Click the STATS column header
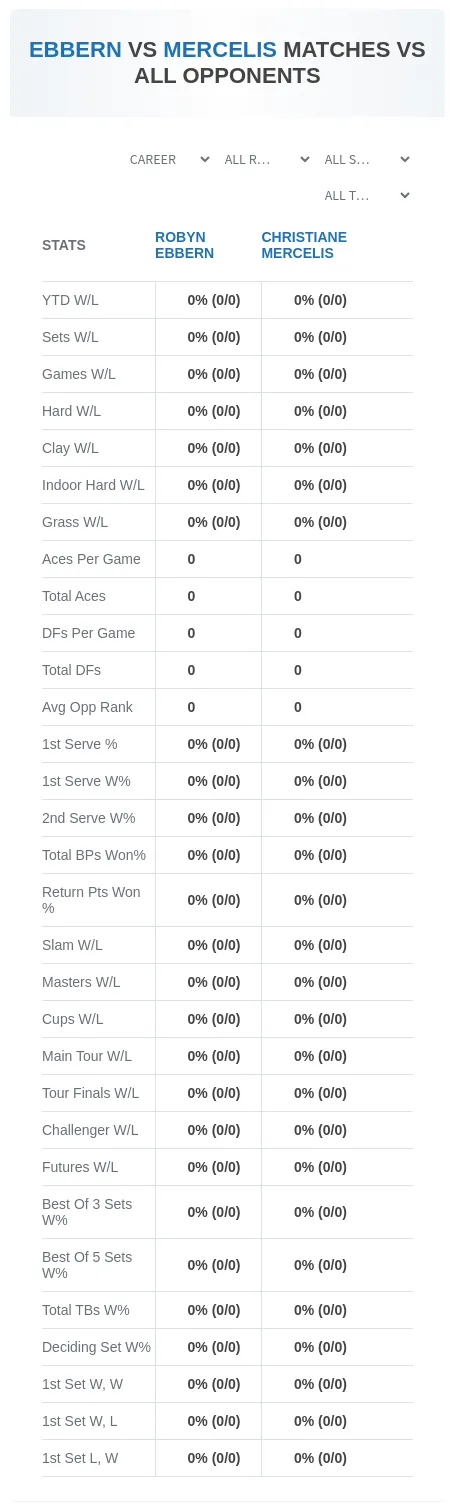The height and width of the screenshot is (1512, 455). [64, 245]
